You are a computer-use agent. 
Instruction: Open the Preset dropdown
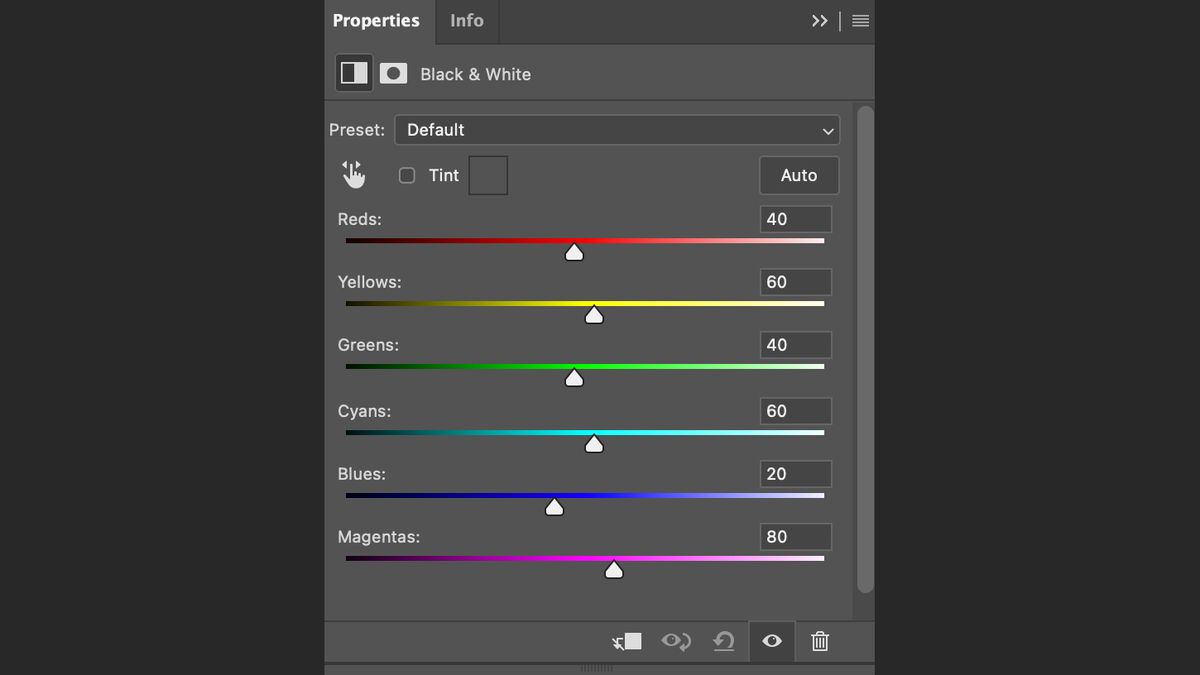click(617, 130)
